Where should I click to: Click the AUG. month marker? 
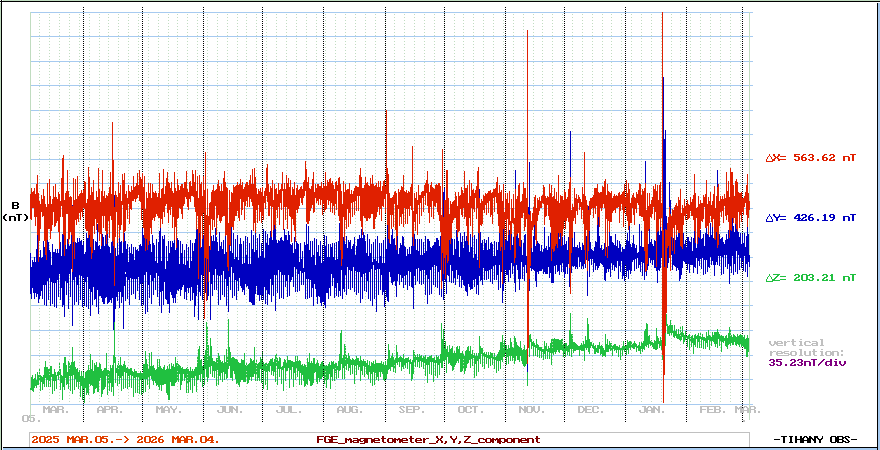point(350,410)
